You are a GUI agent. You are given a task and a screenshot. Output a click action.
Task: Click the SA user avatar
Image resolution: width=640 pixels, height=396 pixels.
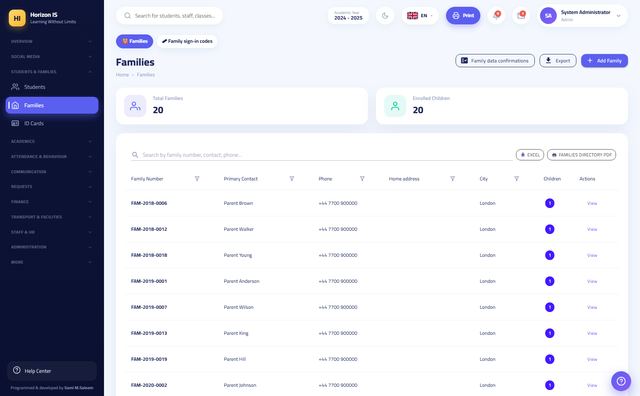point(548,16)
